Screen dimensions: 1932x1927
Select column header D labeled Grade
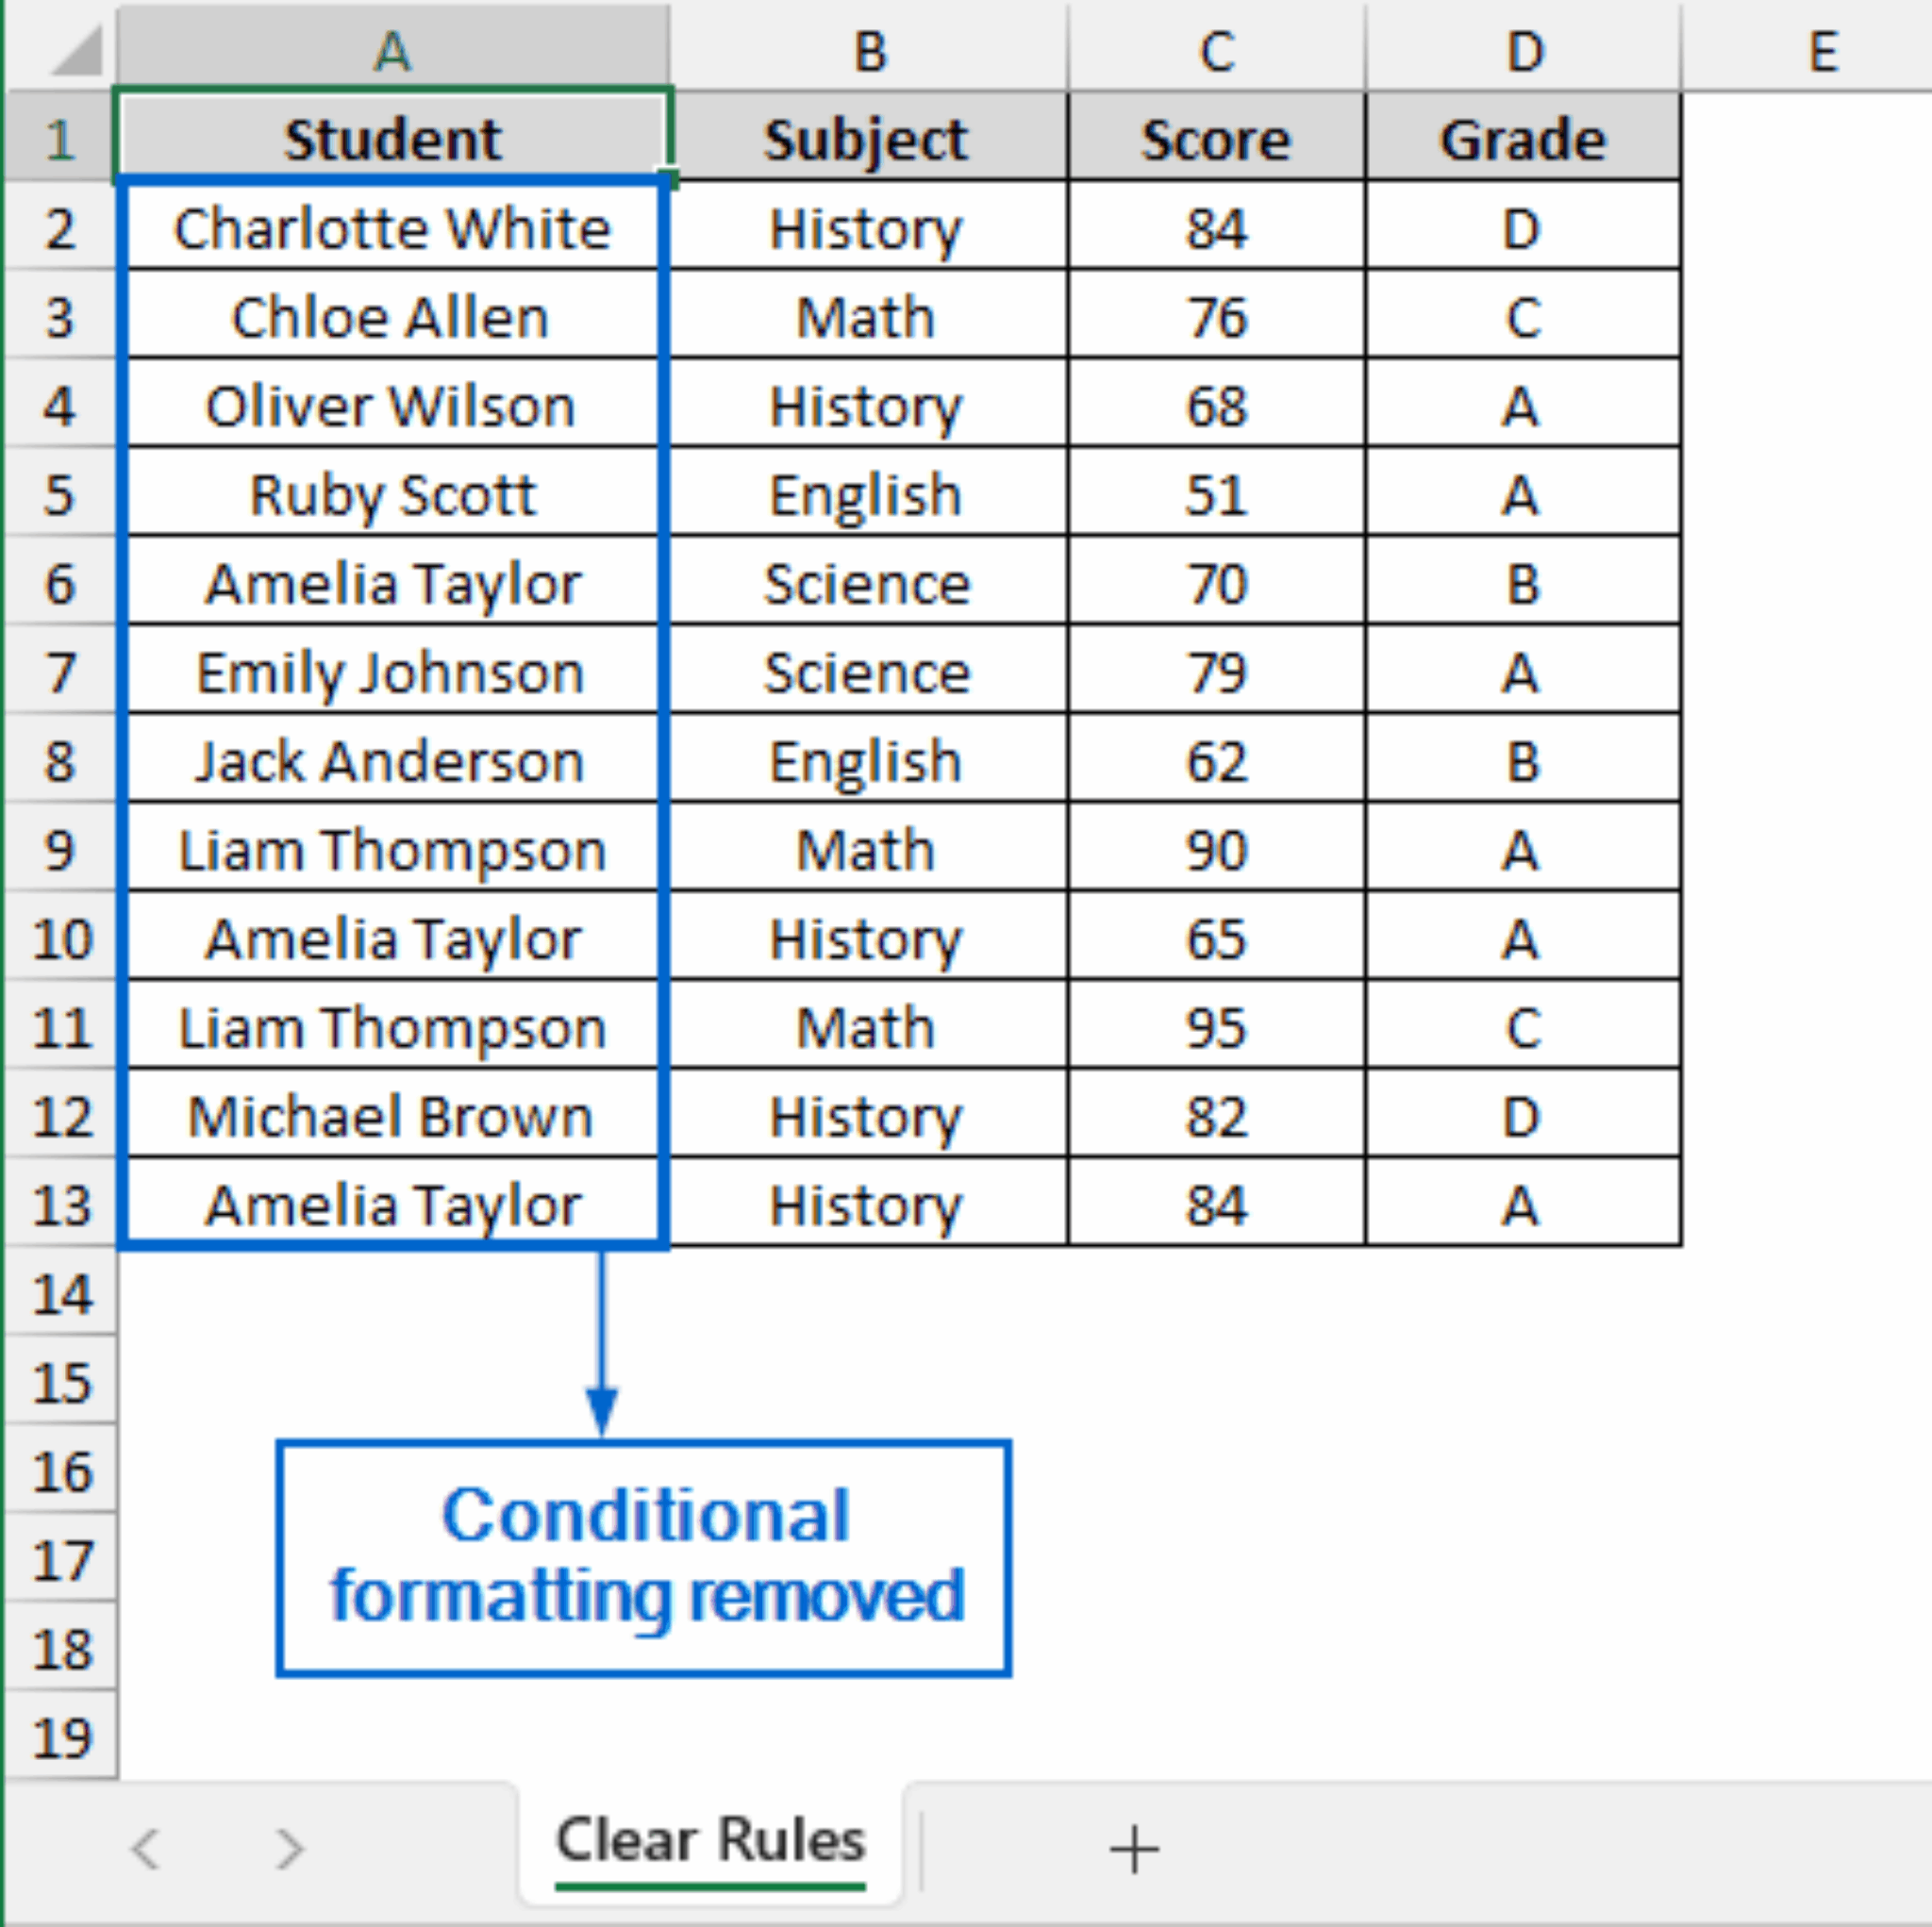pyautogui.click(x=1521, y=48)
